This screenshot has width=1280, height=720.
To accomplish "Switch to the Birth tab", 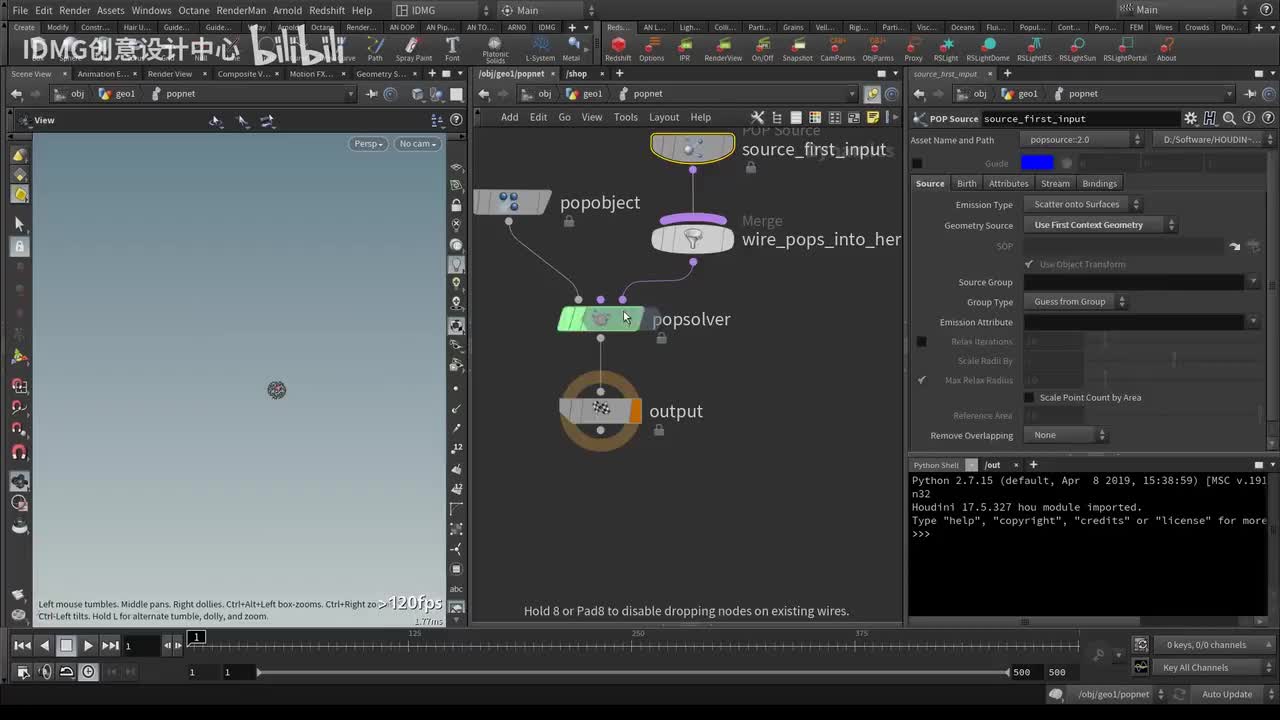I will pyautogui.click(x=966, y=183).
